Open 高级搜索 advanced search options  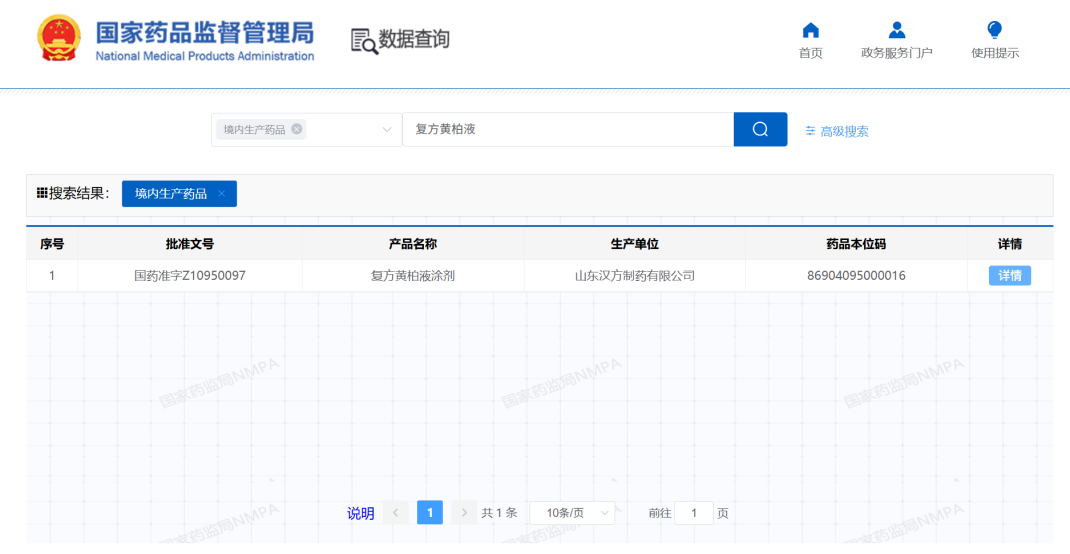[x=837, y=131]
